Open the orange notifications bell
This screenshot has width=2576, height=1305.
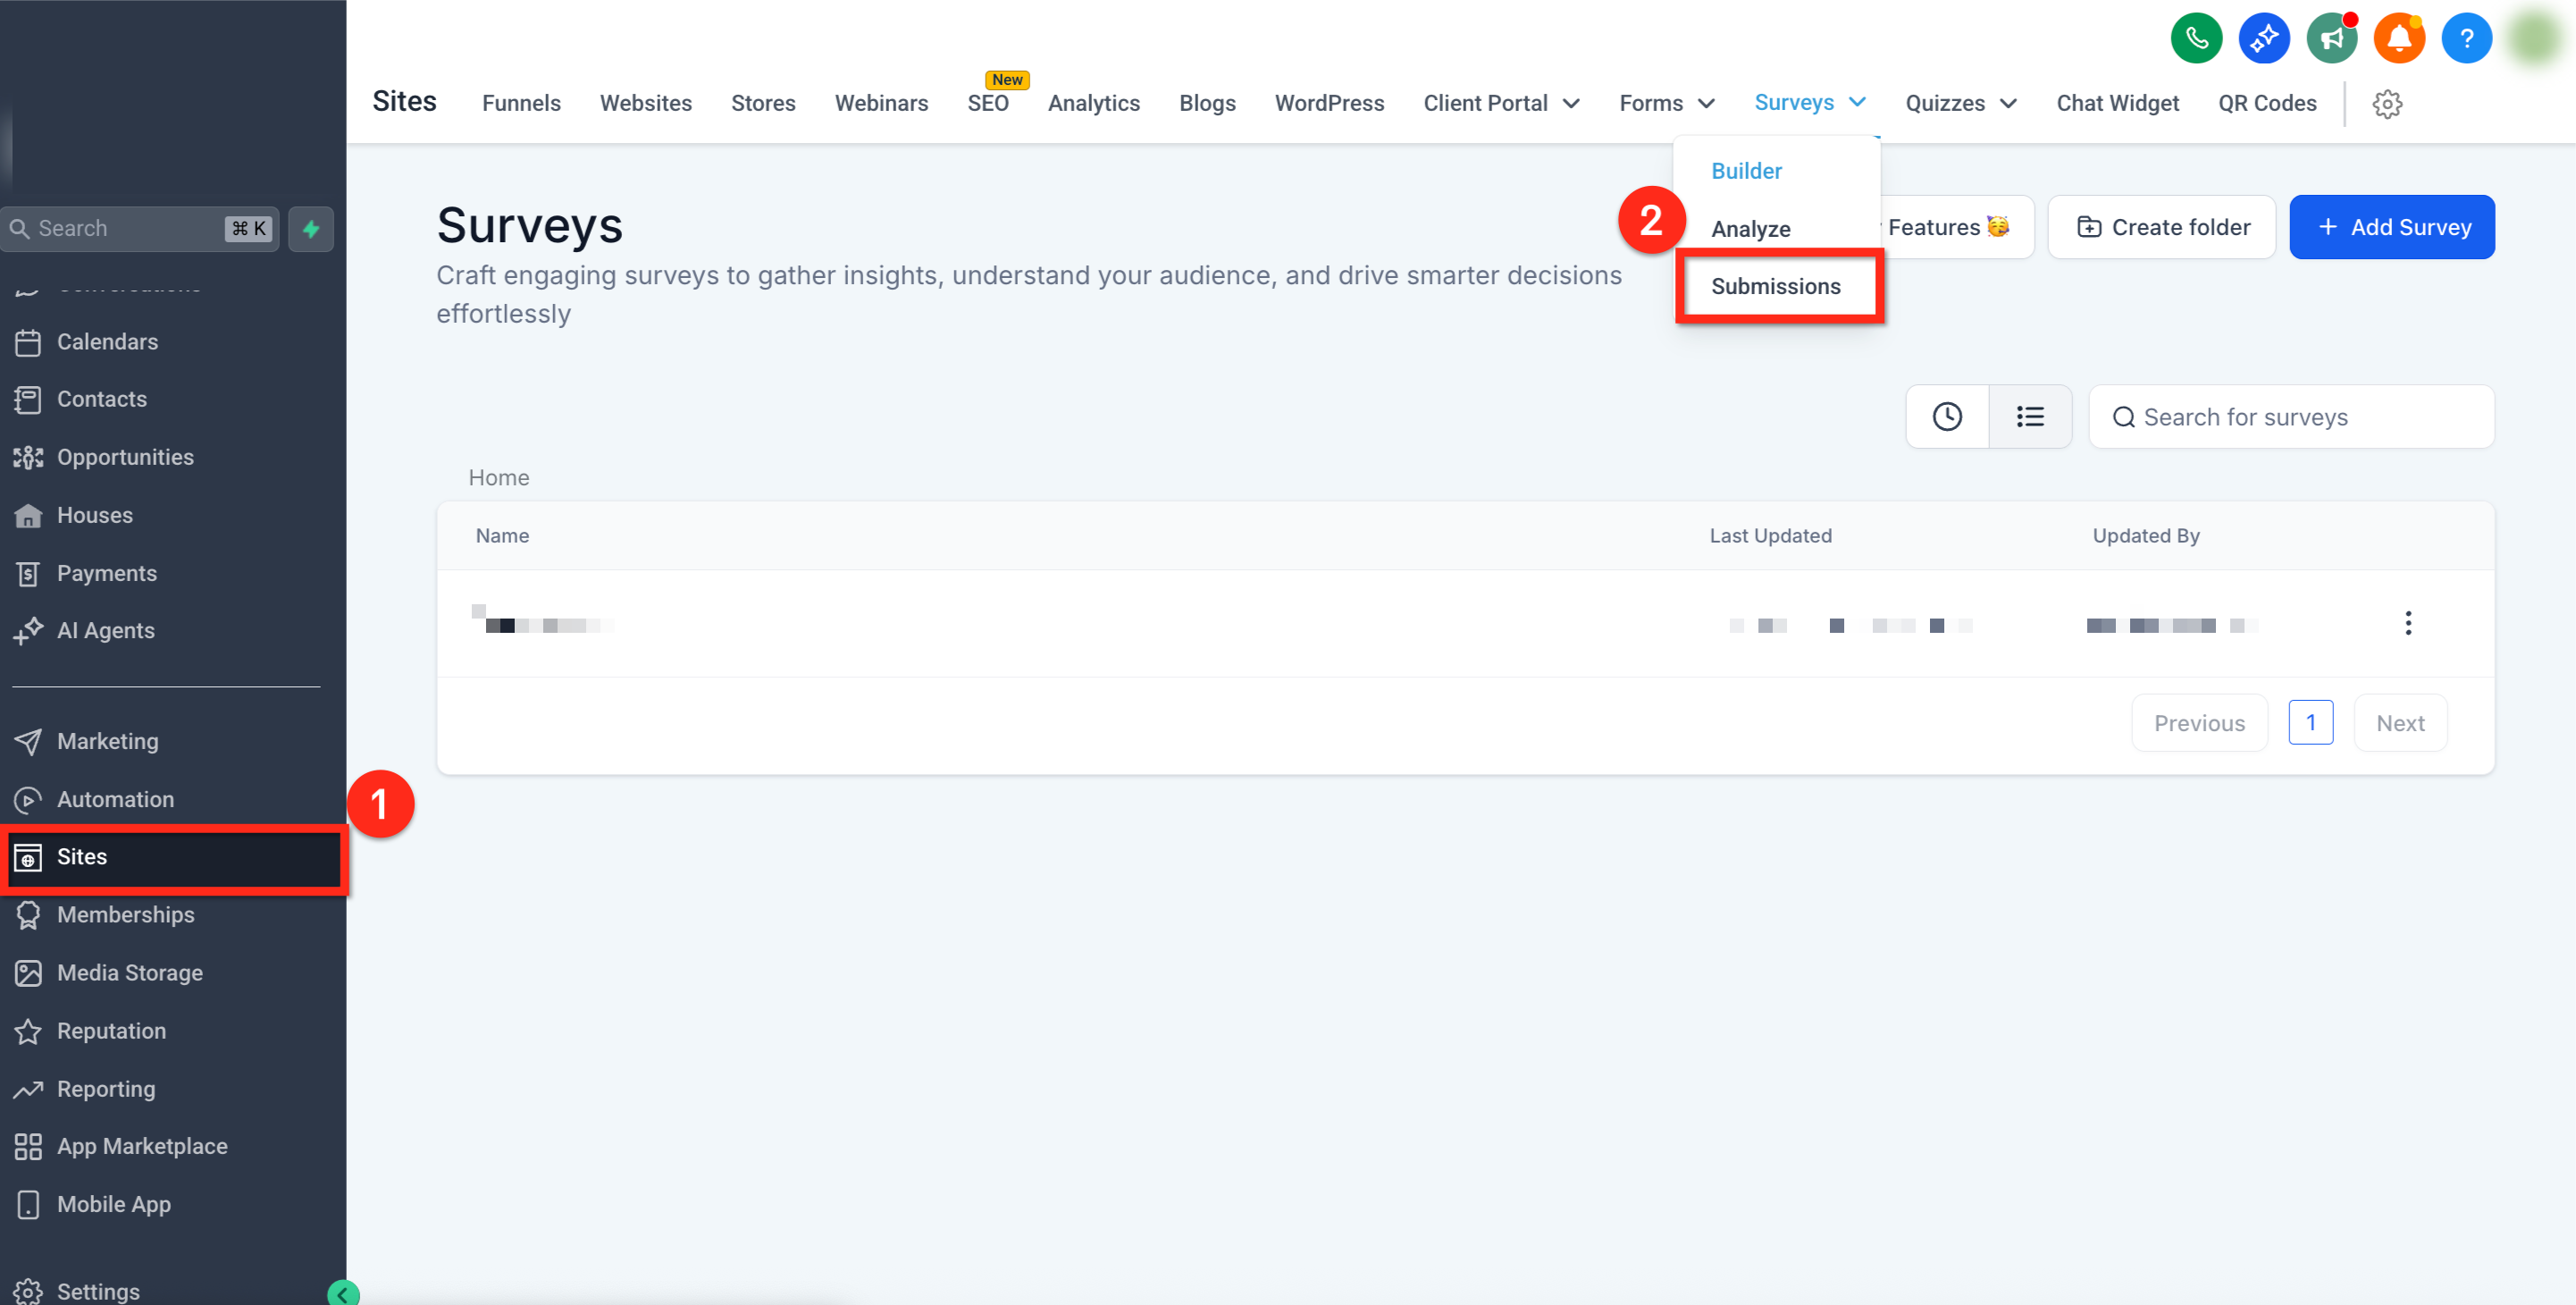pyautogui.click(x=2399, y=38)
